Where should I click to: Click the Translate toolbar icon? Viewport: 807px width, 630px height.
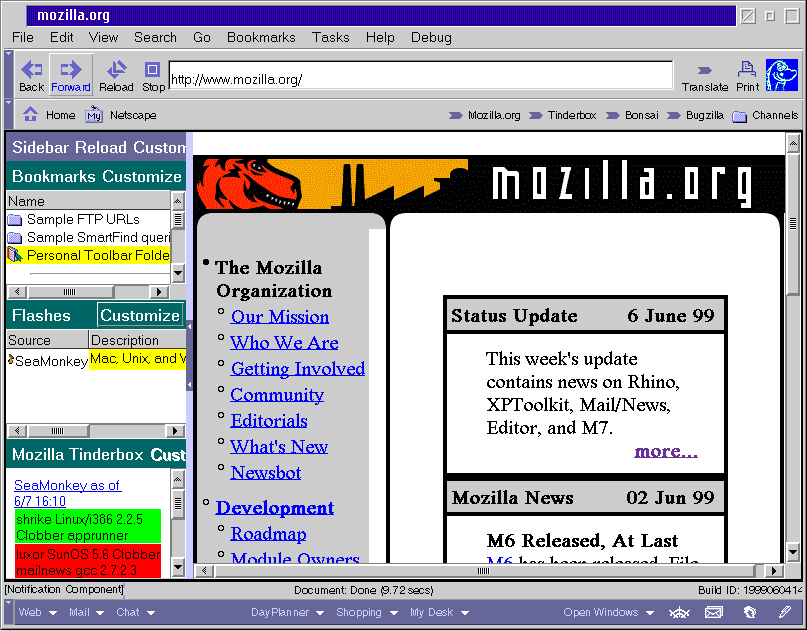point(705,77)
